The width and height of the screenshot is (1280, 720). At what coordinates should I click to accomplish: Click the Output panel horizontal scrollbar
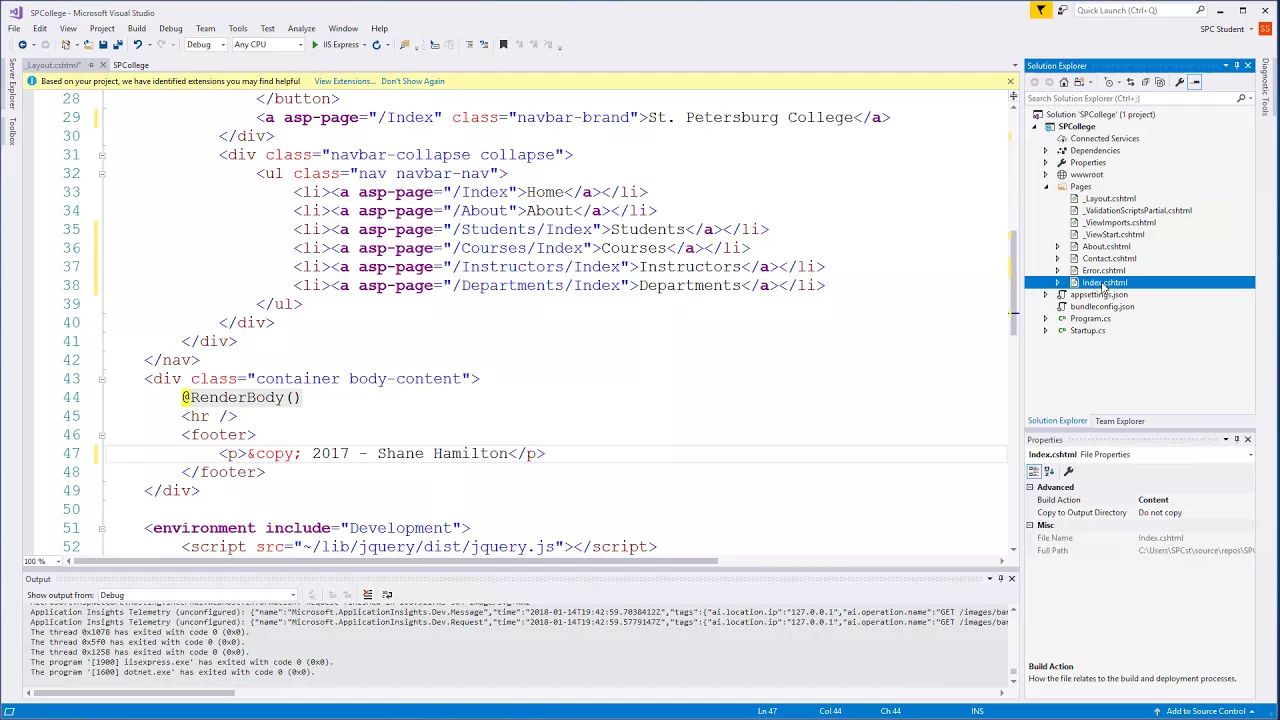(x=136, y=692)
